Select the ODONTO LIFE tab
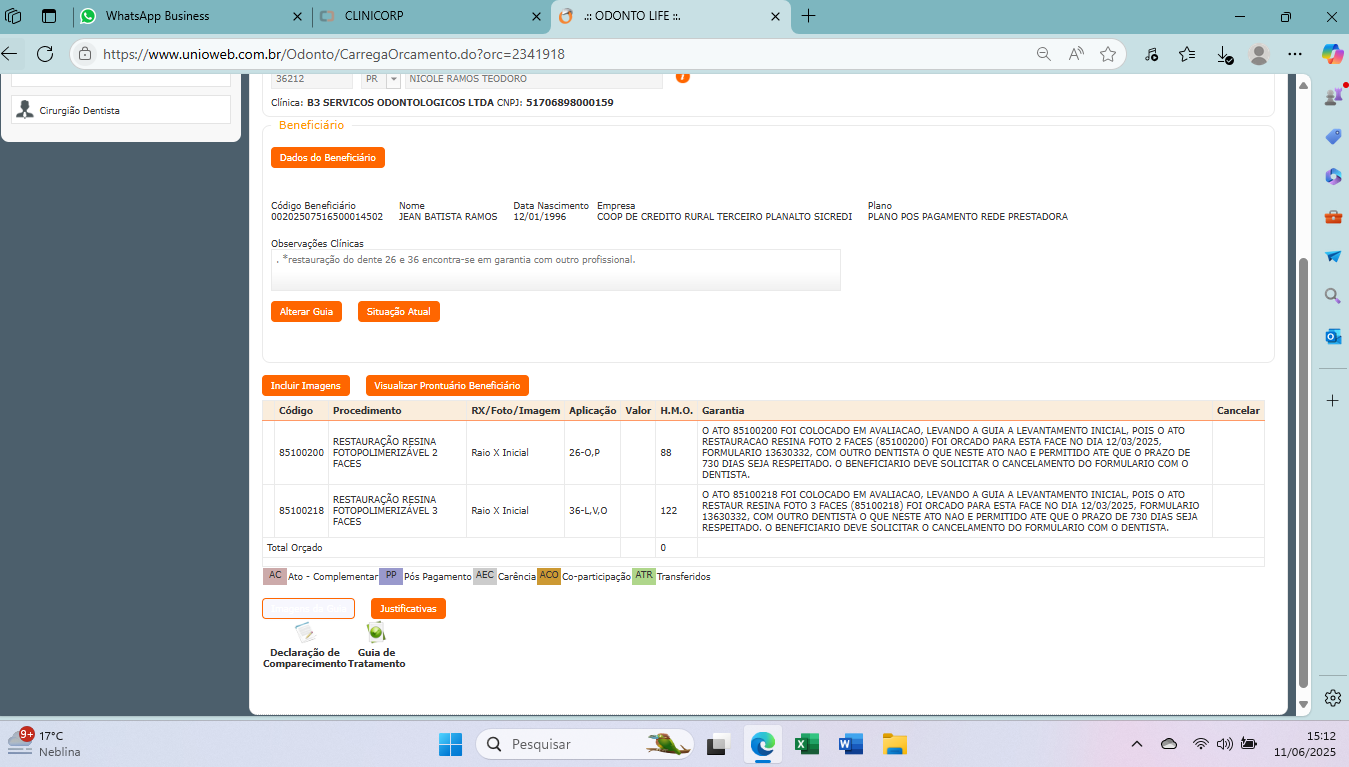The height and width of the screenshot is (767, 1349). coord(669,16)
